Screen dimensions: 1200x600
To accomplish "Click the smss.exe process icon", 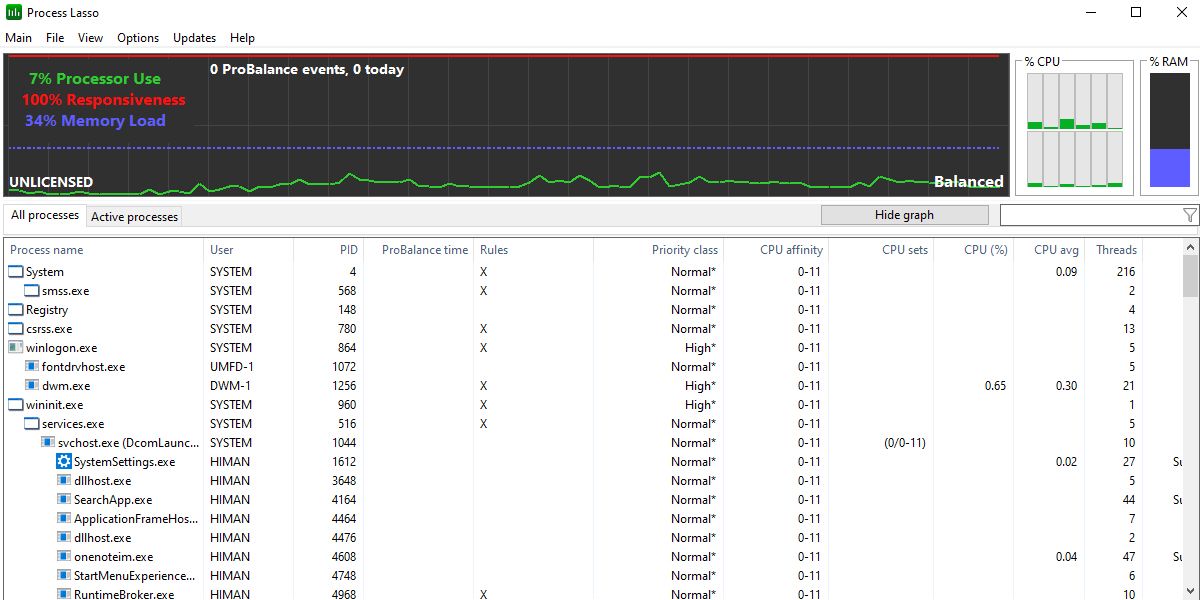I will click(x=32, y=291).
